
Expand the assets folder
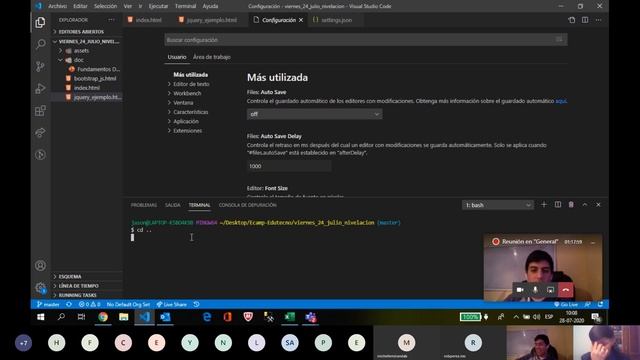(x=87, y=51)
